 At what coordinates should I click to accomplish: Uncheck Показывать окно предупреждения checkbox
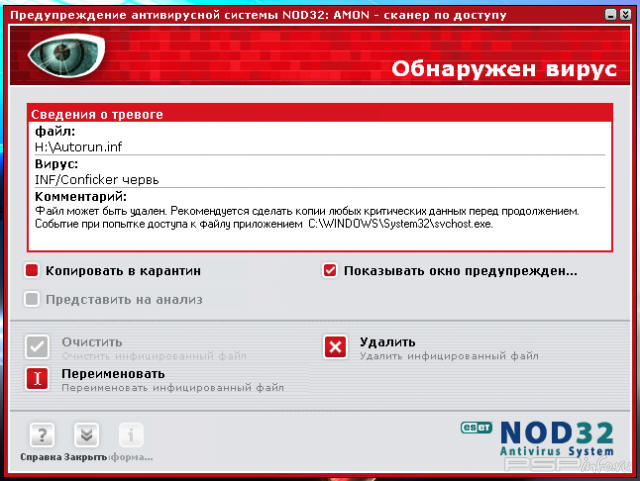tap(330, 270)
